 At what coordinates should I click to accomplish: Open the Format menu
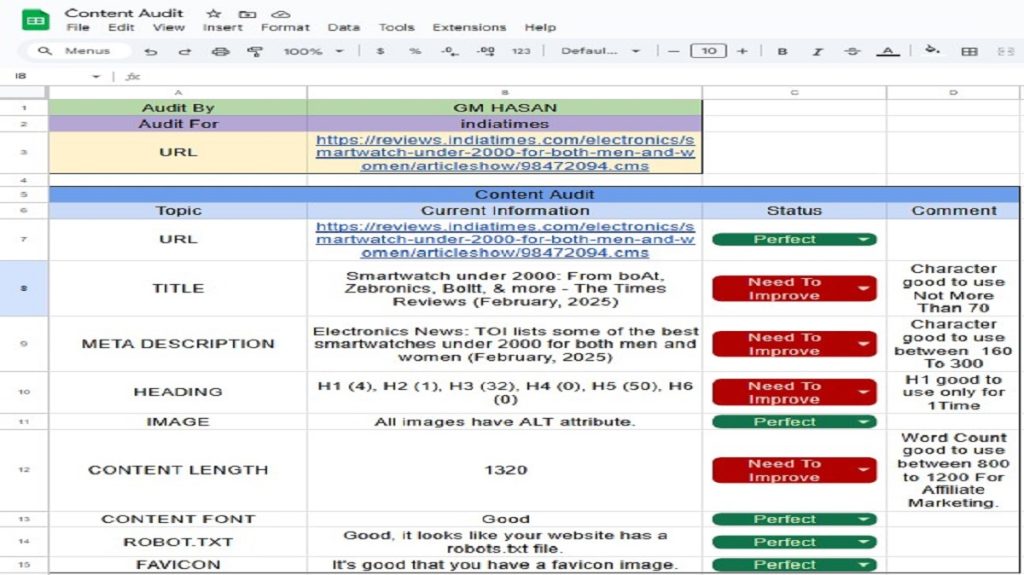pos(285,27)
